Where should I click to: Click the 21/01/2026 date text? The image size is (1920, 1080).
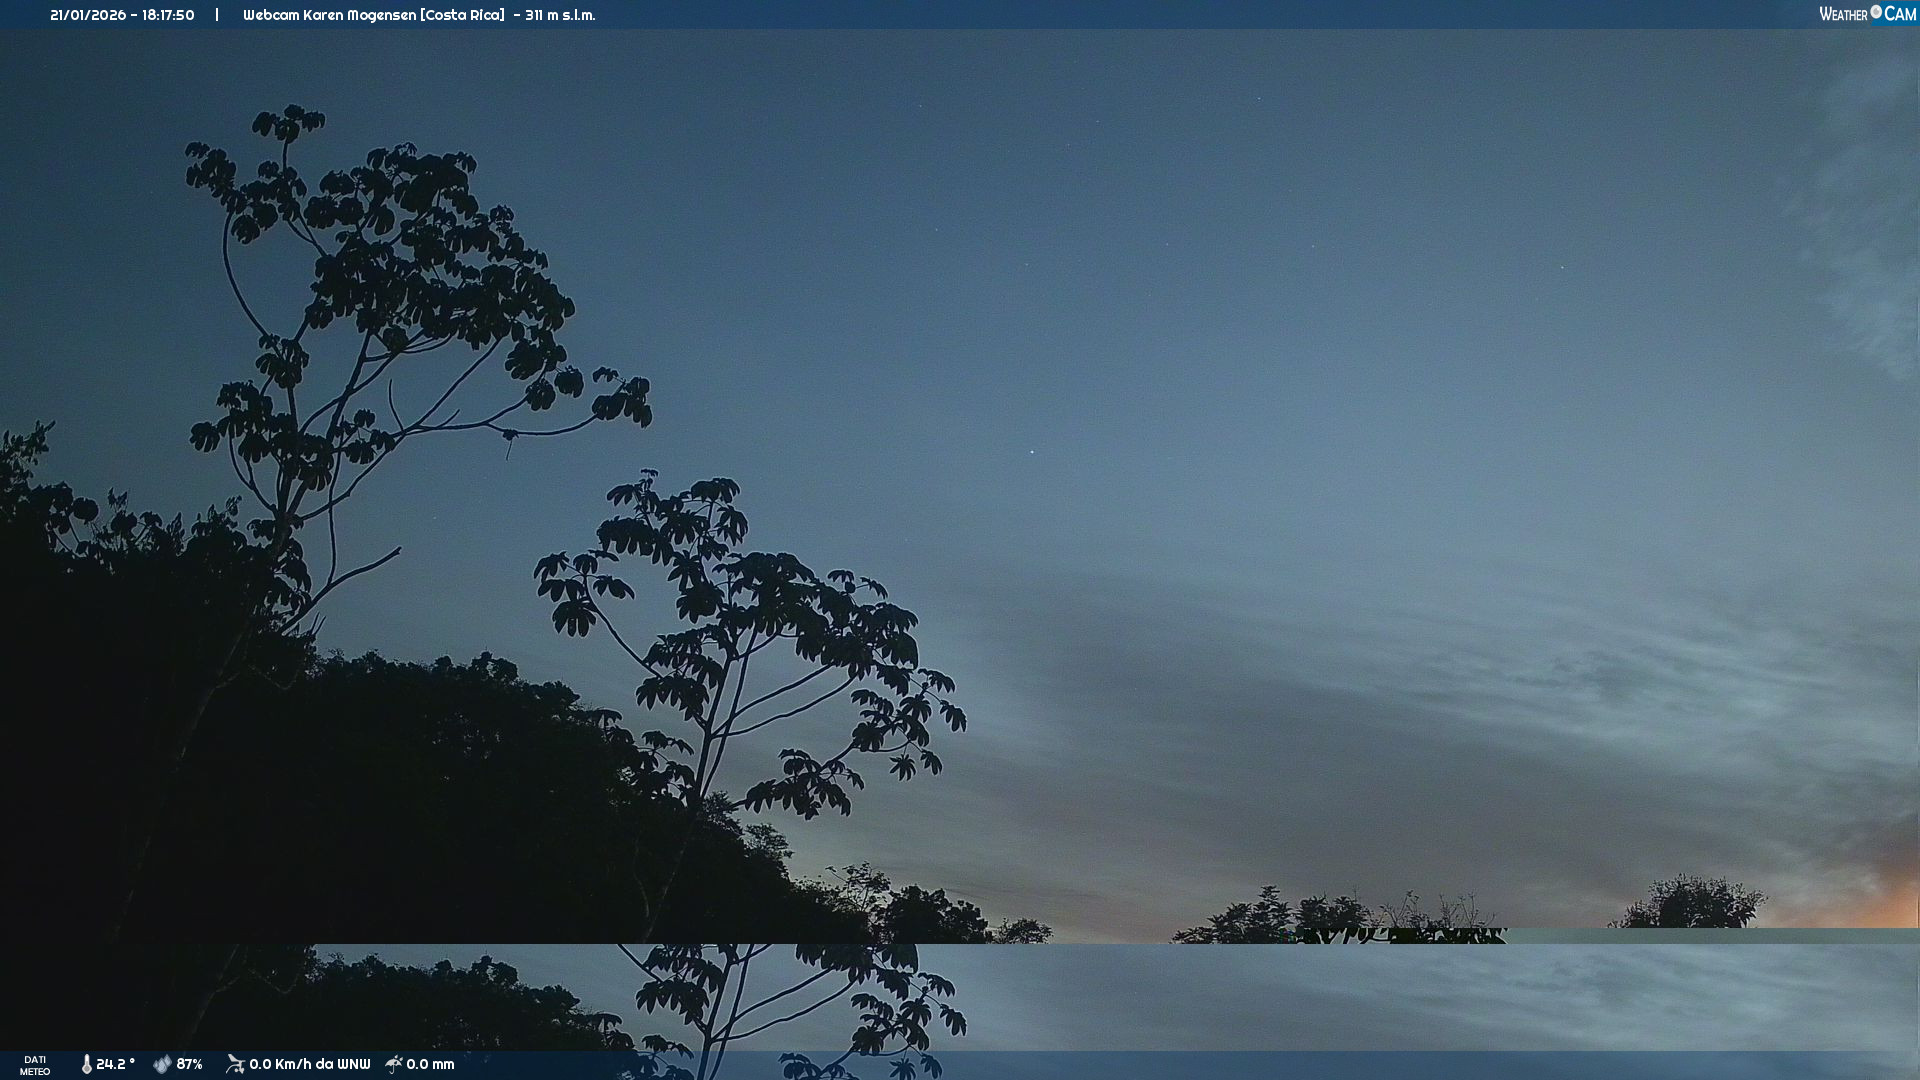[x=88, y=15]
